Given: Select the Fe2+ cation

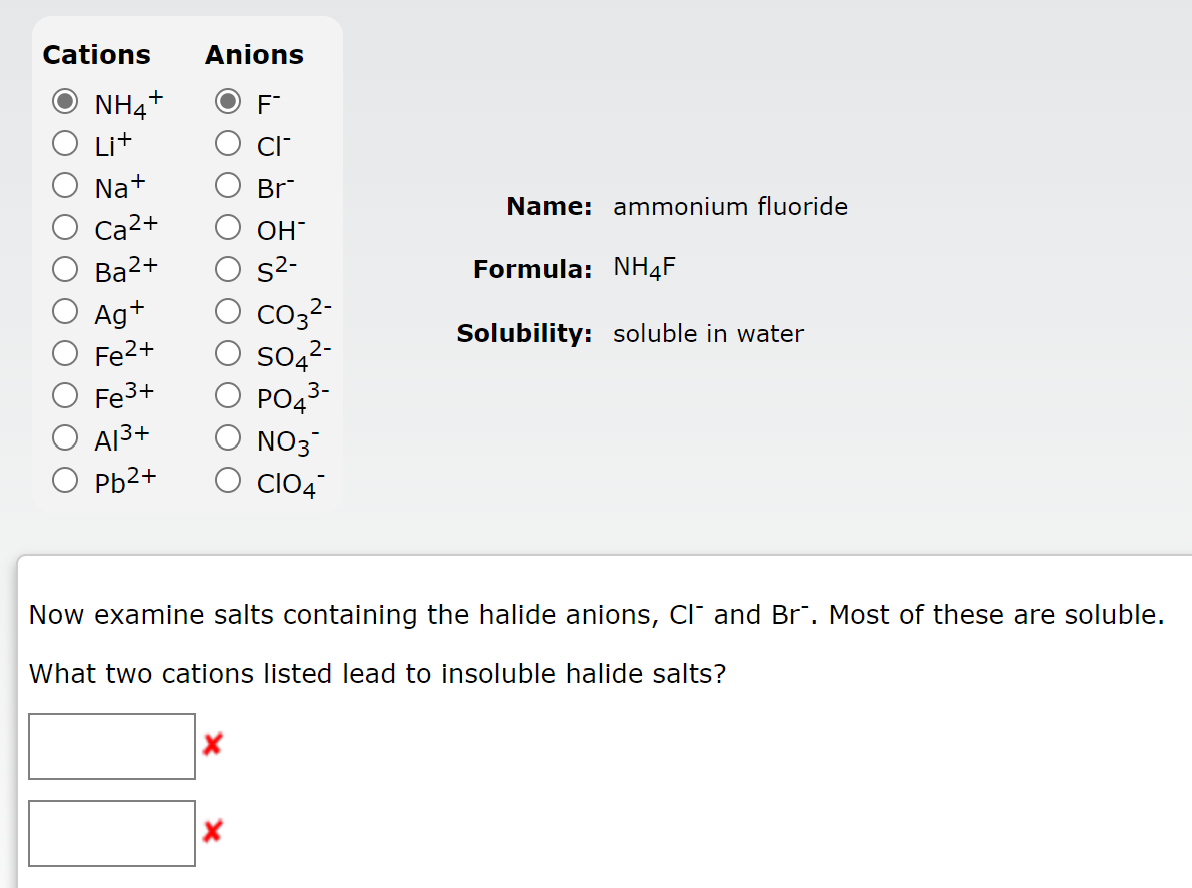Looking at the screenshot, I should tap(64, 353).
